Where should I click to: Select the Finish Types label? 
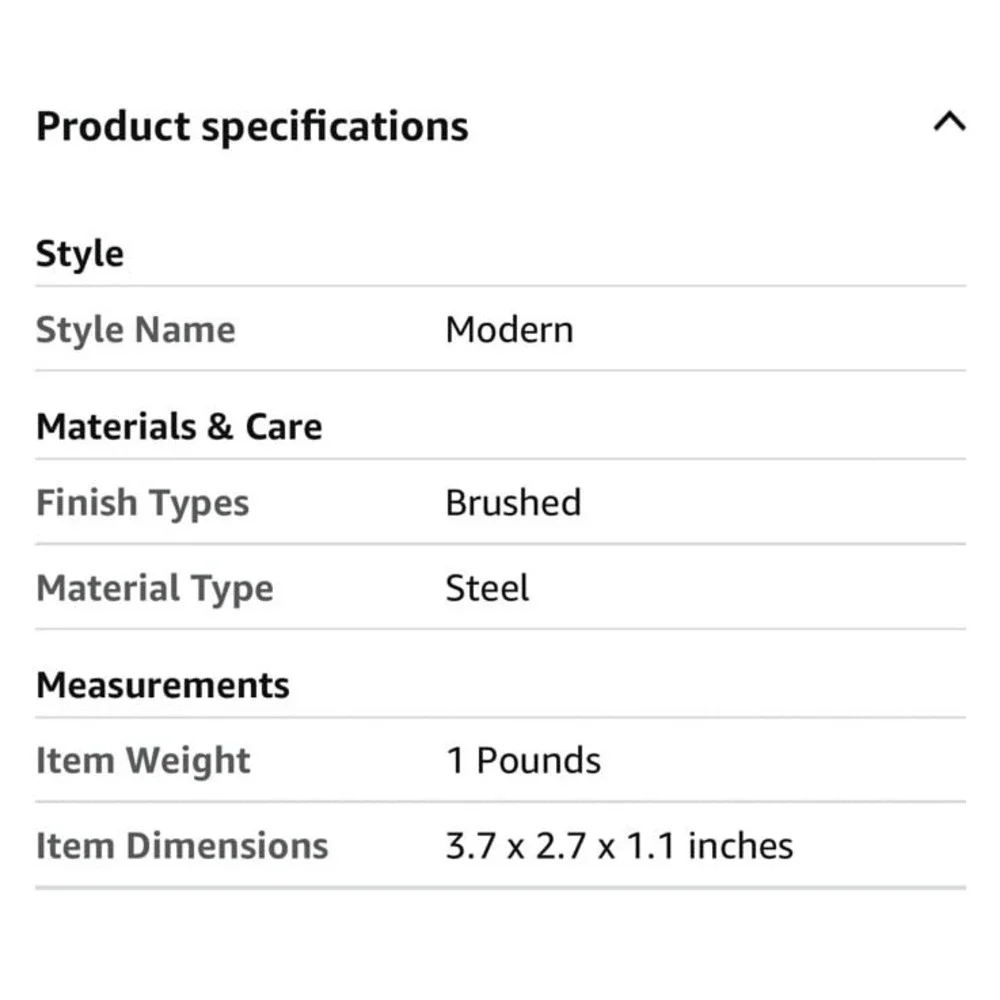(x=143, y=503)
